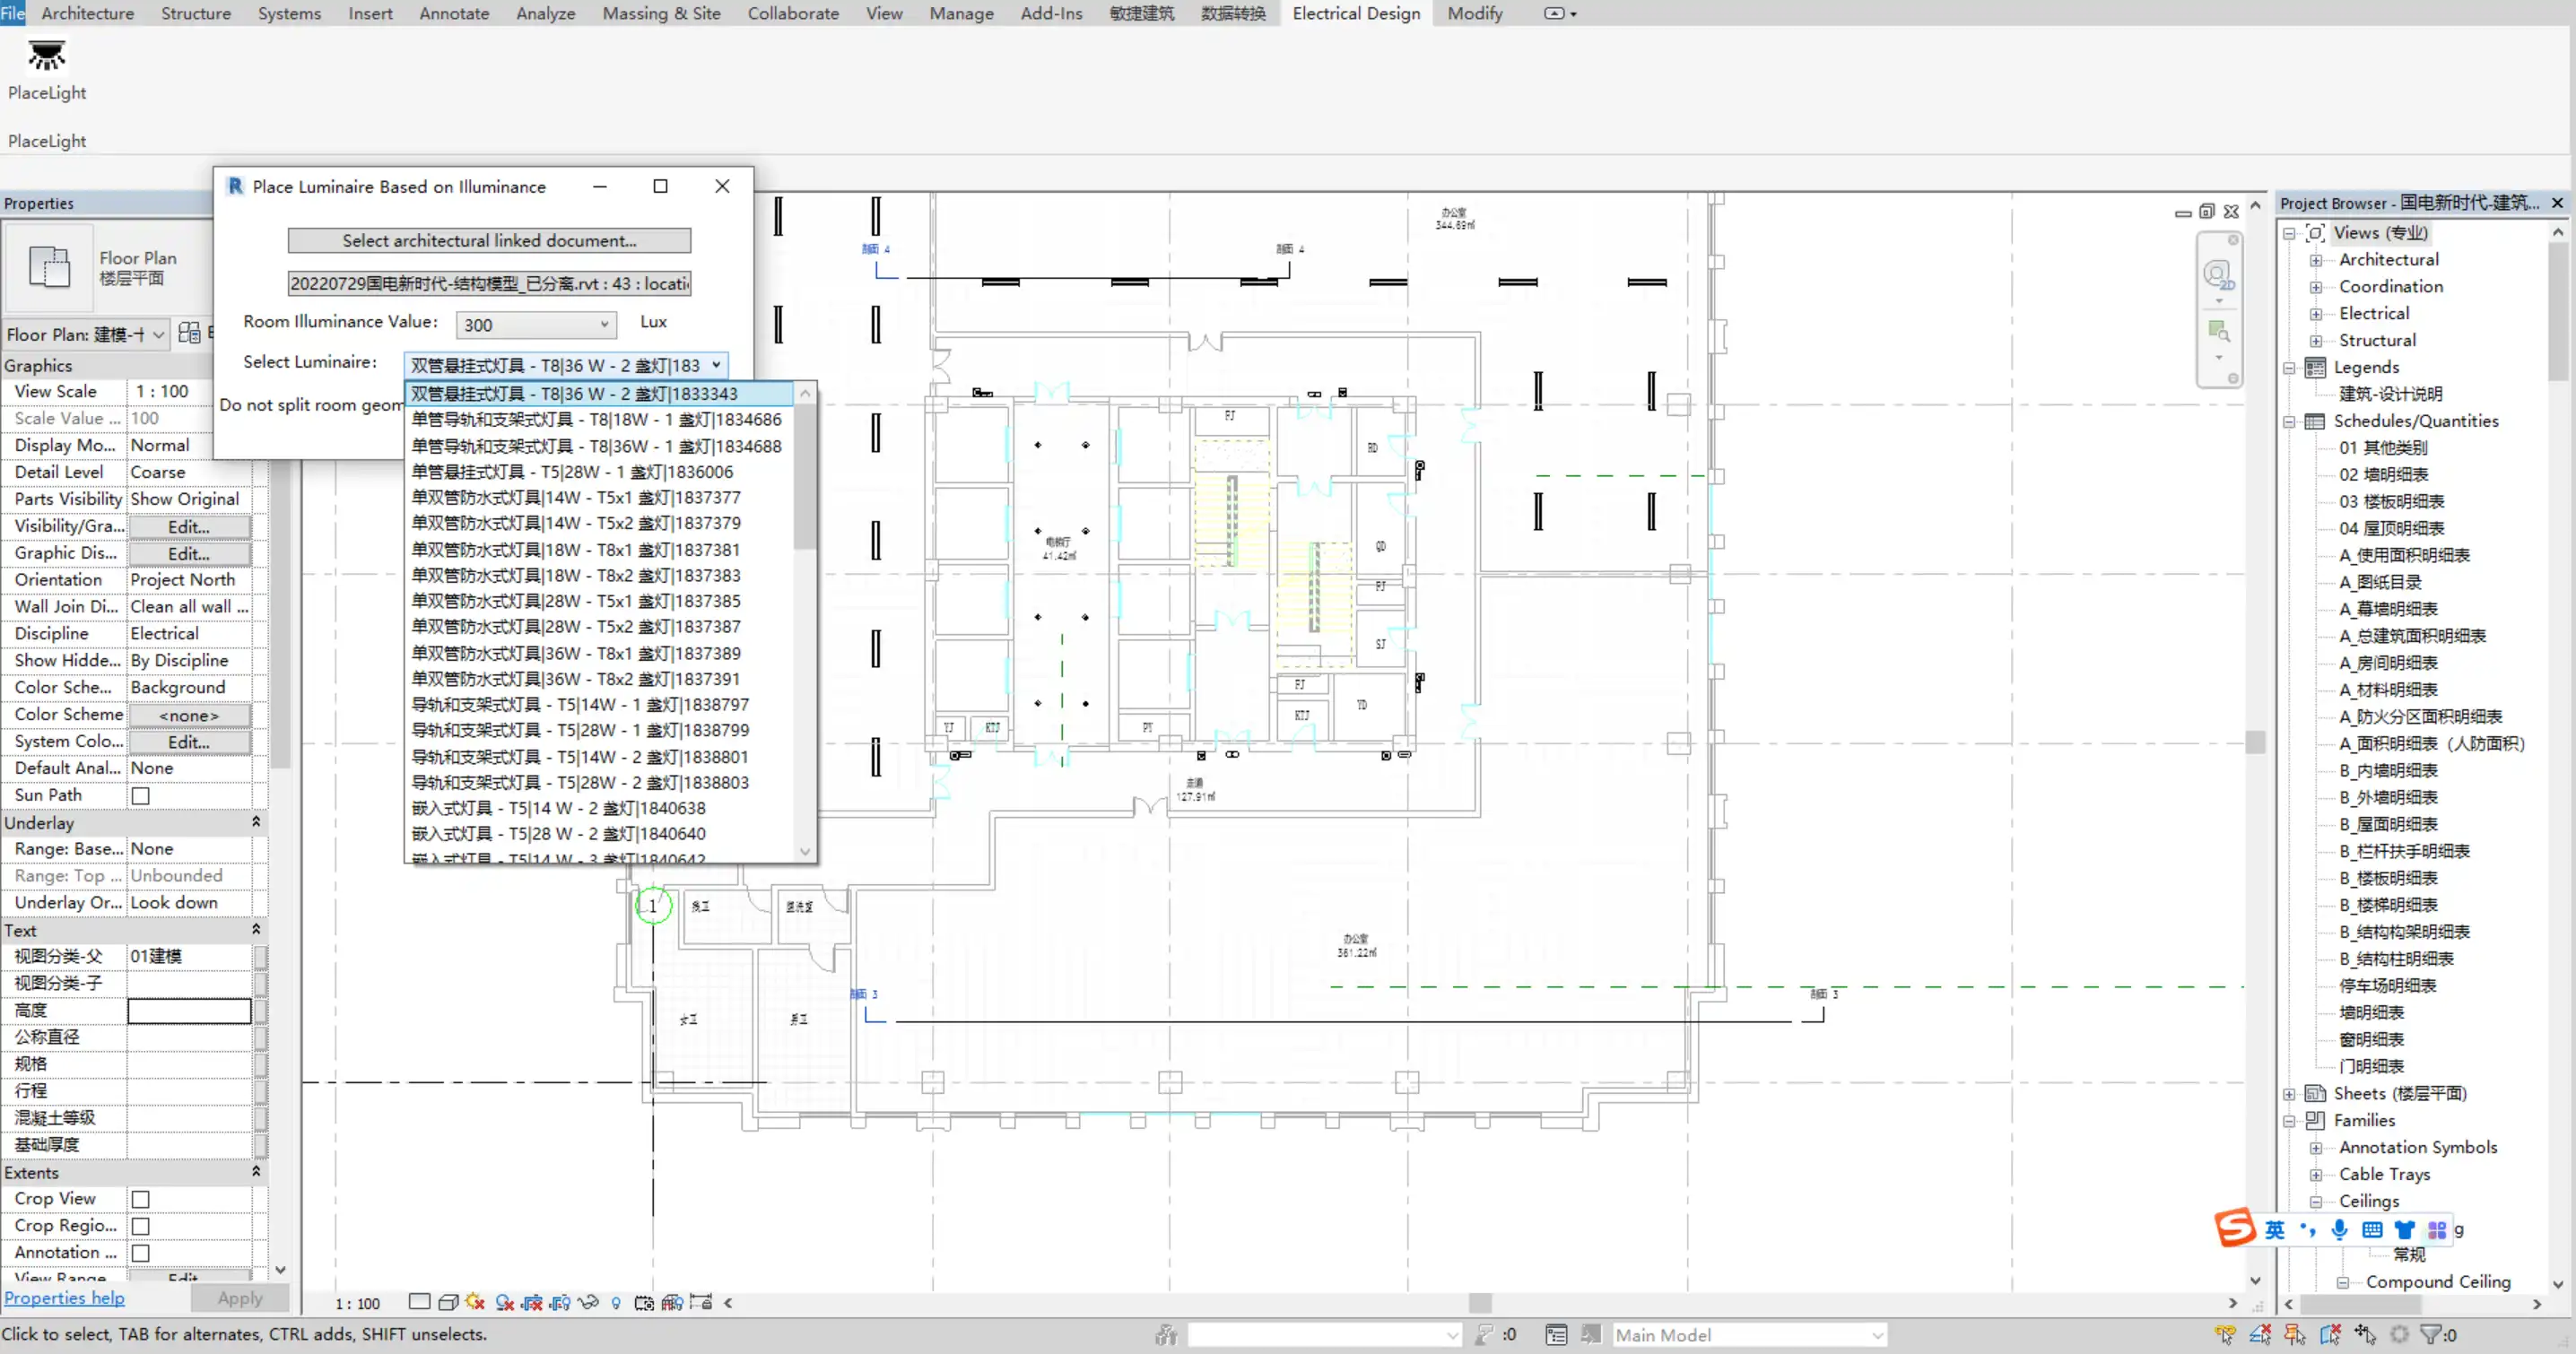Open Room Illuminance Value dropdown
The width and height of the screenshot is (2576, 1354).
(604, 324)
